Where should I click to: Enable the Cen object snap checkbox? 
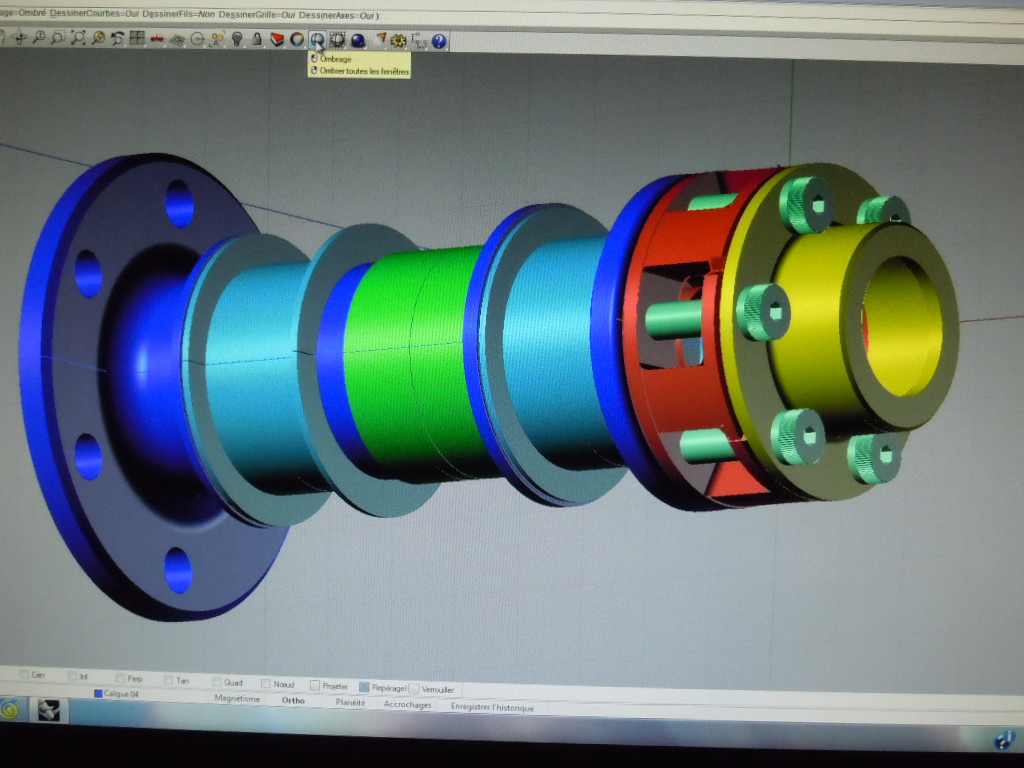[24, 674]
